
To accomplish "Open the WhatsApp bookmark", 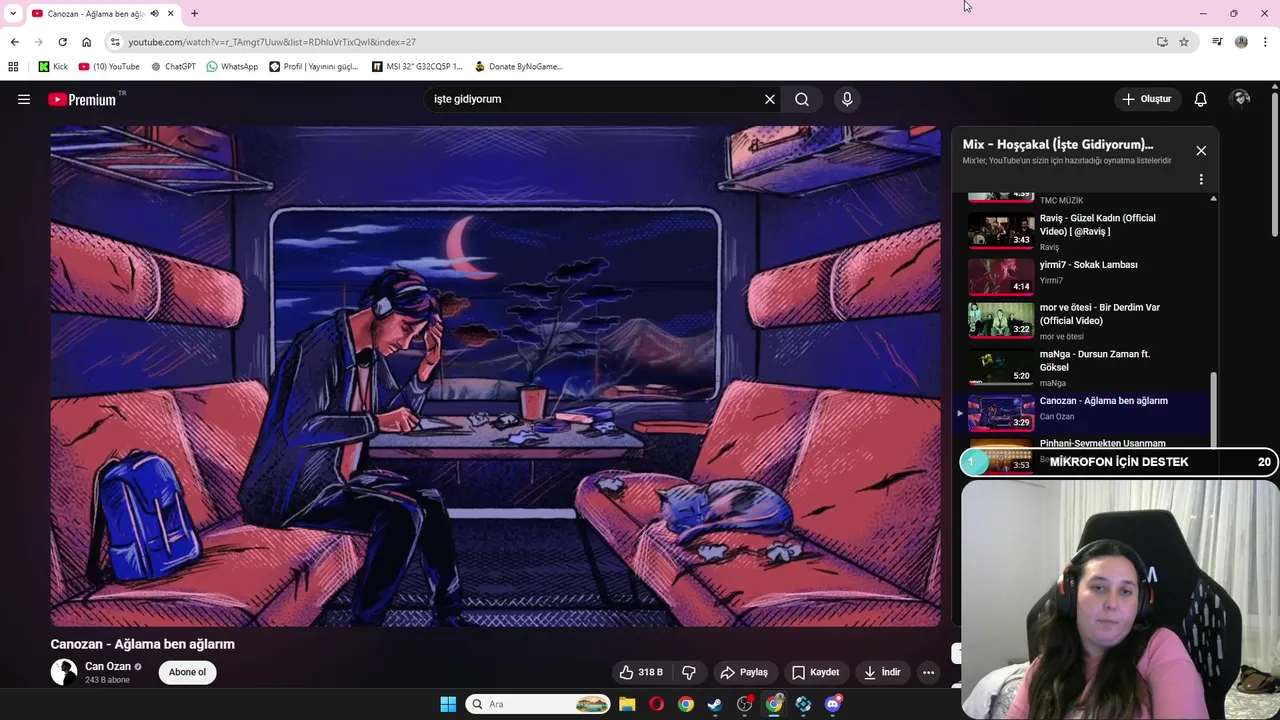I will pyautogui.click(x=232, y=67).
